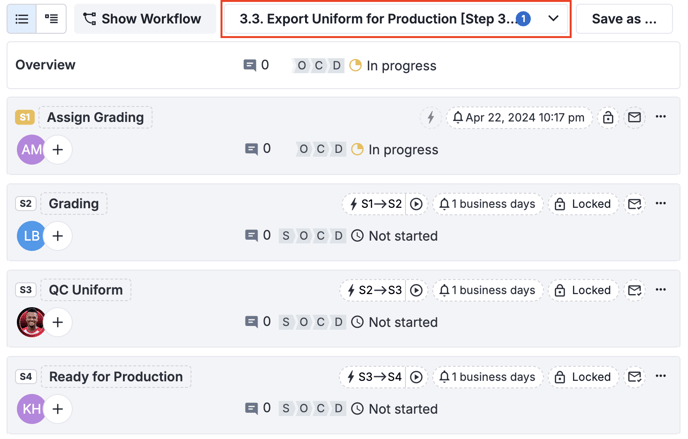This screenshot has width=688, height=439.
Task: Click the play icon in Grading step
Action: 416,204
